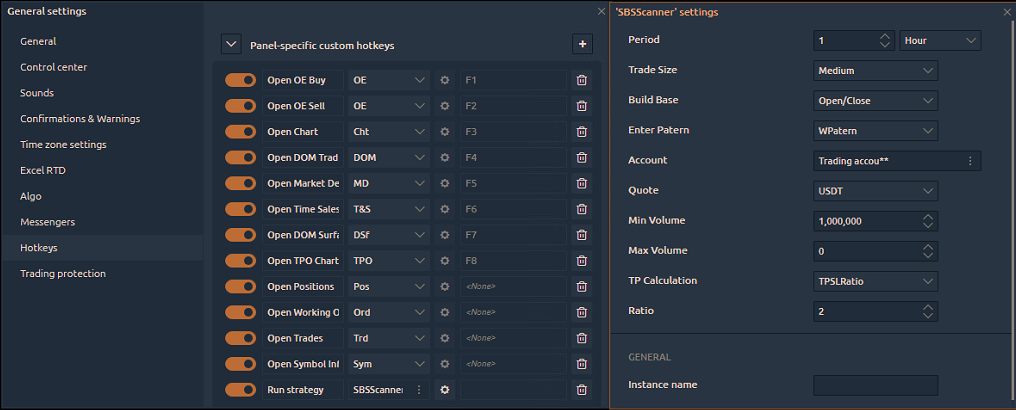Image resolution: width=1016 pixels, height=410 pixels.
Task: Collapse the Panel-specific custom hotkeys section
Action: click(x=231, y=44)
